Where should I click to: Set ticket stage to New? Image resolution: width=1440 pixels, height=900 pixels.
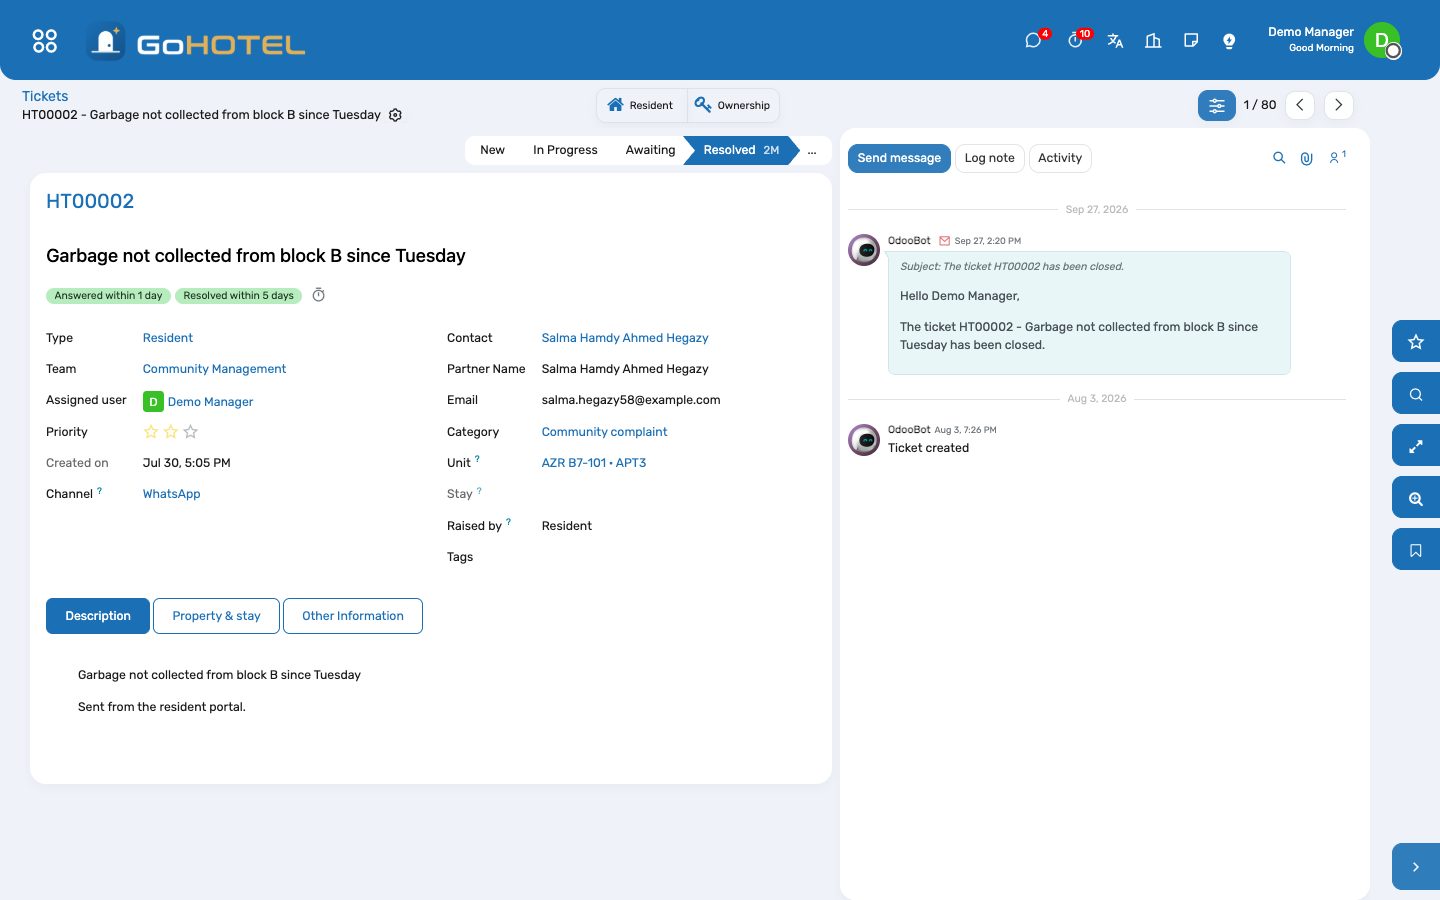(492, 150)
